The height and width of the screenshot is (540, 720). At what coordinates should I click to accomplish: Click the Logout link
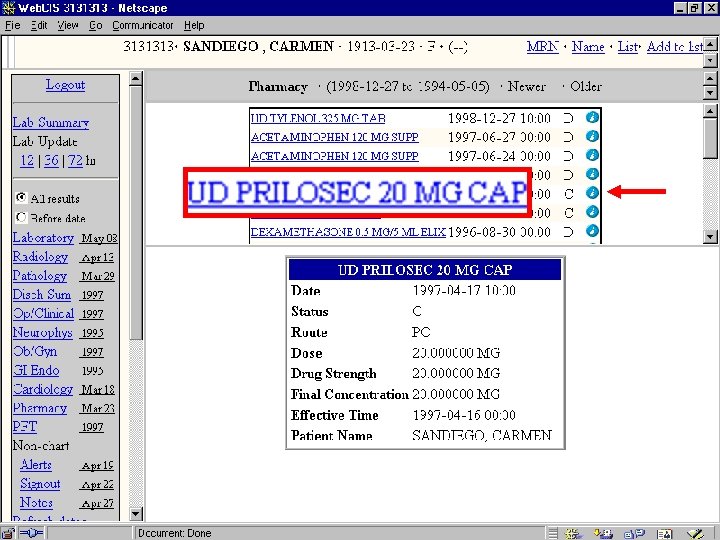point(65,85)
